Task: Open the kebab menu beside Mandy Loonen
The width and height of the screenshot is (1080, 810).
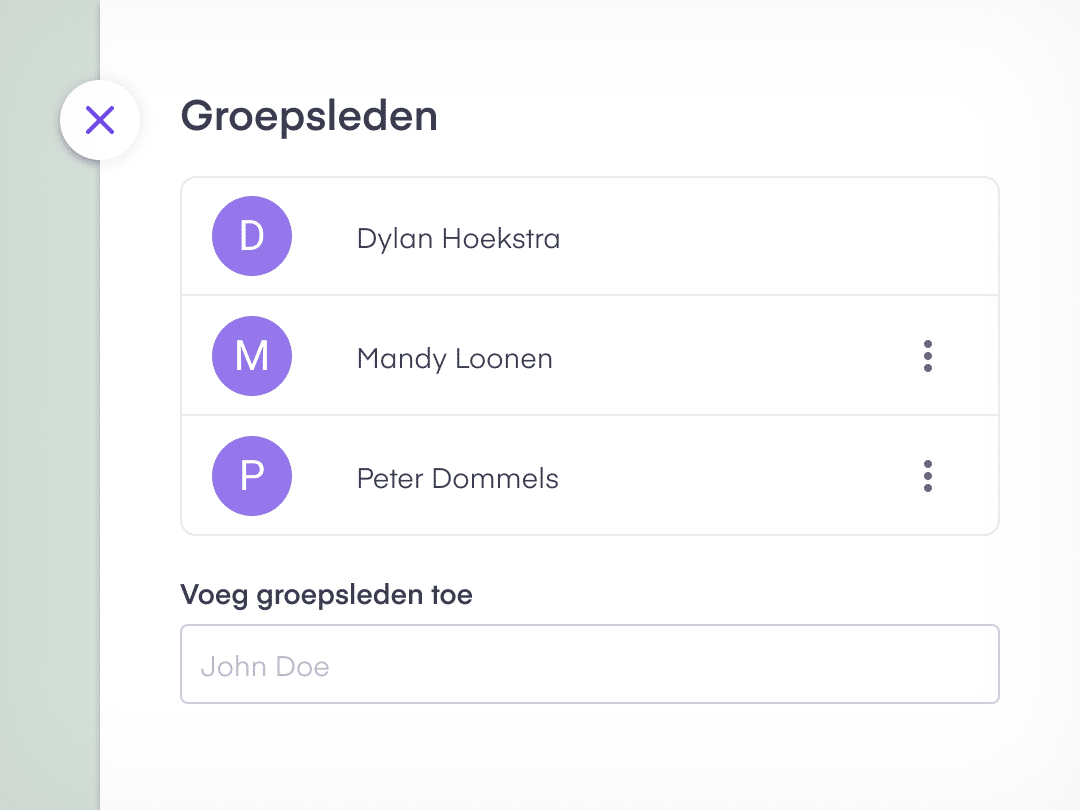Action: click(927, 356)
